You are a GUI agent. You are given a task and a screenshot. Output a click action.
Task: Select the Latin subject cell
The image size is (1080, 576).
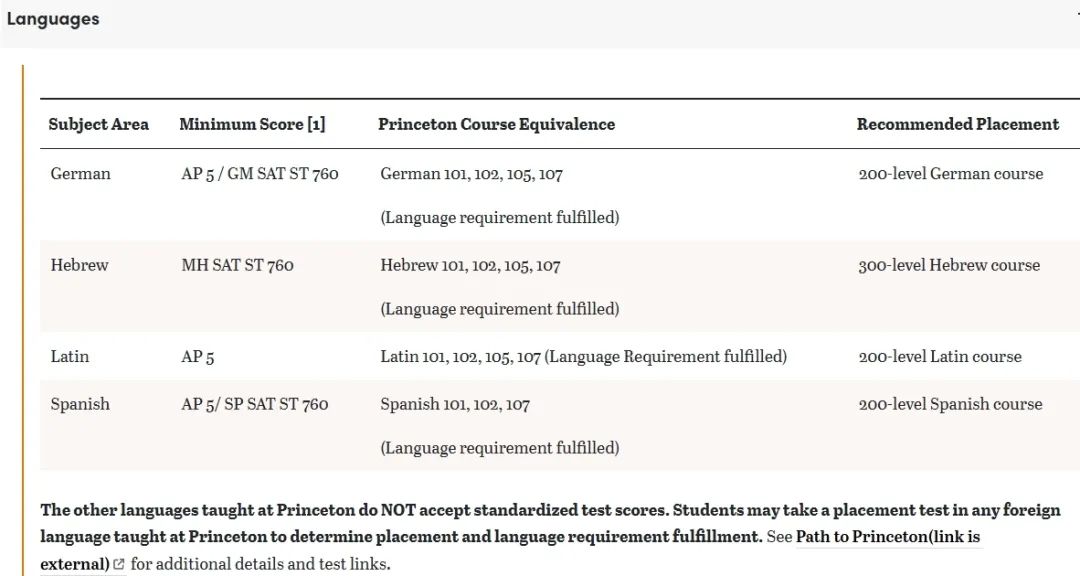click(x=70, y=356)
